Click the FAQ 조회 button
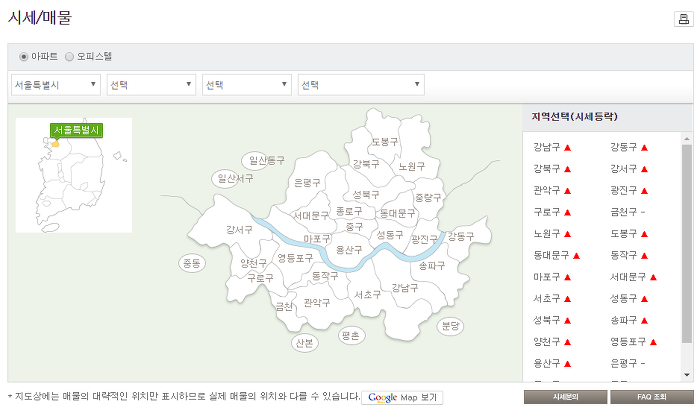 point(652,397)
